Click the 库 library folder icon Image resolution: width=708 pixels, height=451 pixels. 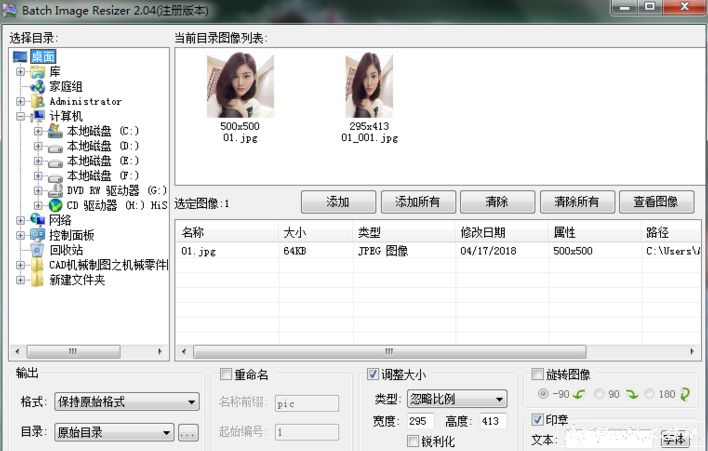38,72
